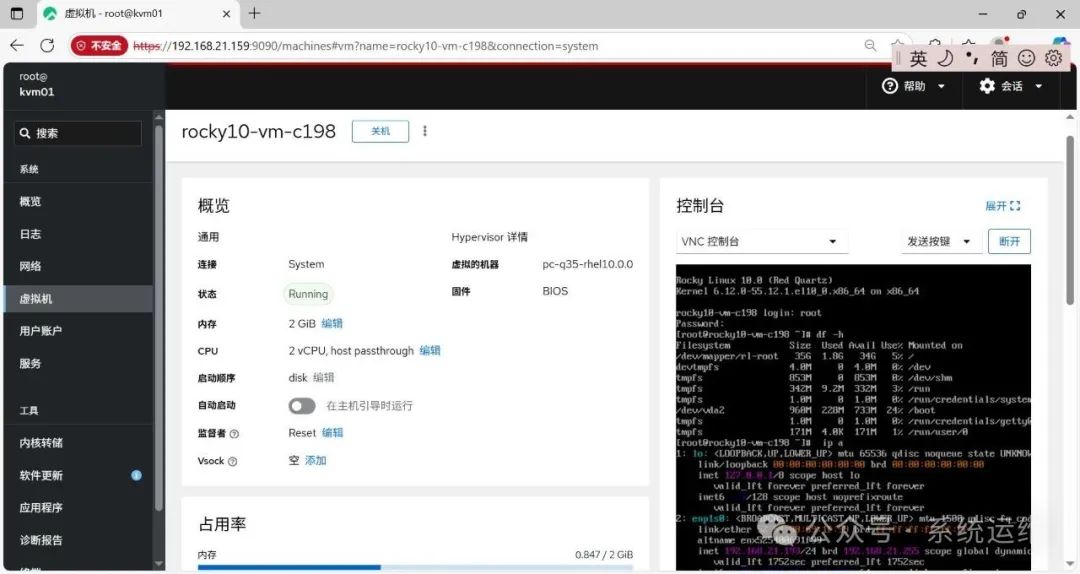Click 编辑 next to boot order disk
1080x574 pixels.
[323, 378]
